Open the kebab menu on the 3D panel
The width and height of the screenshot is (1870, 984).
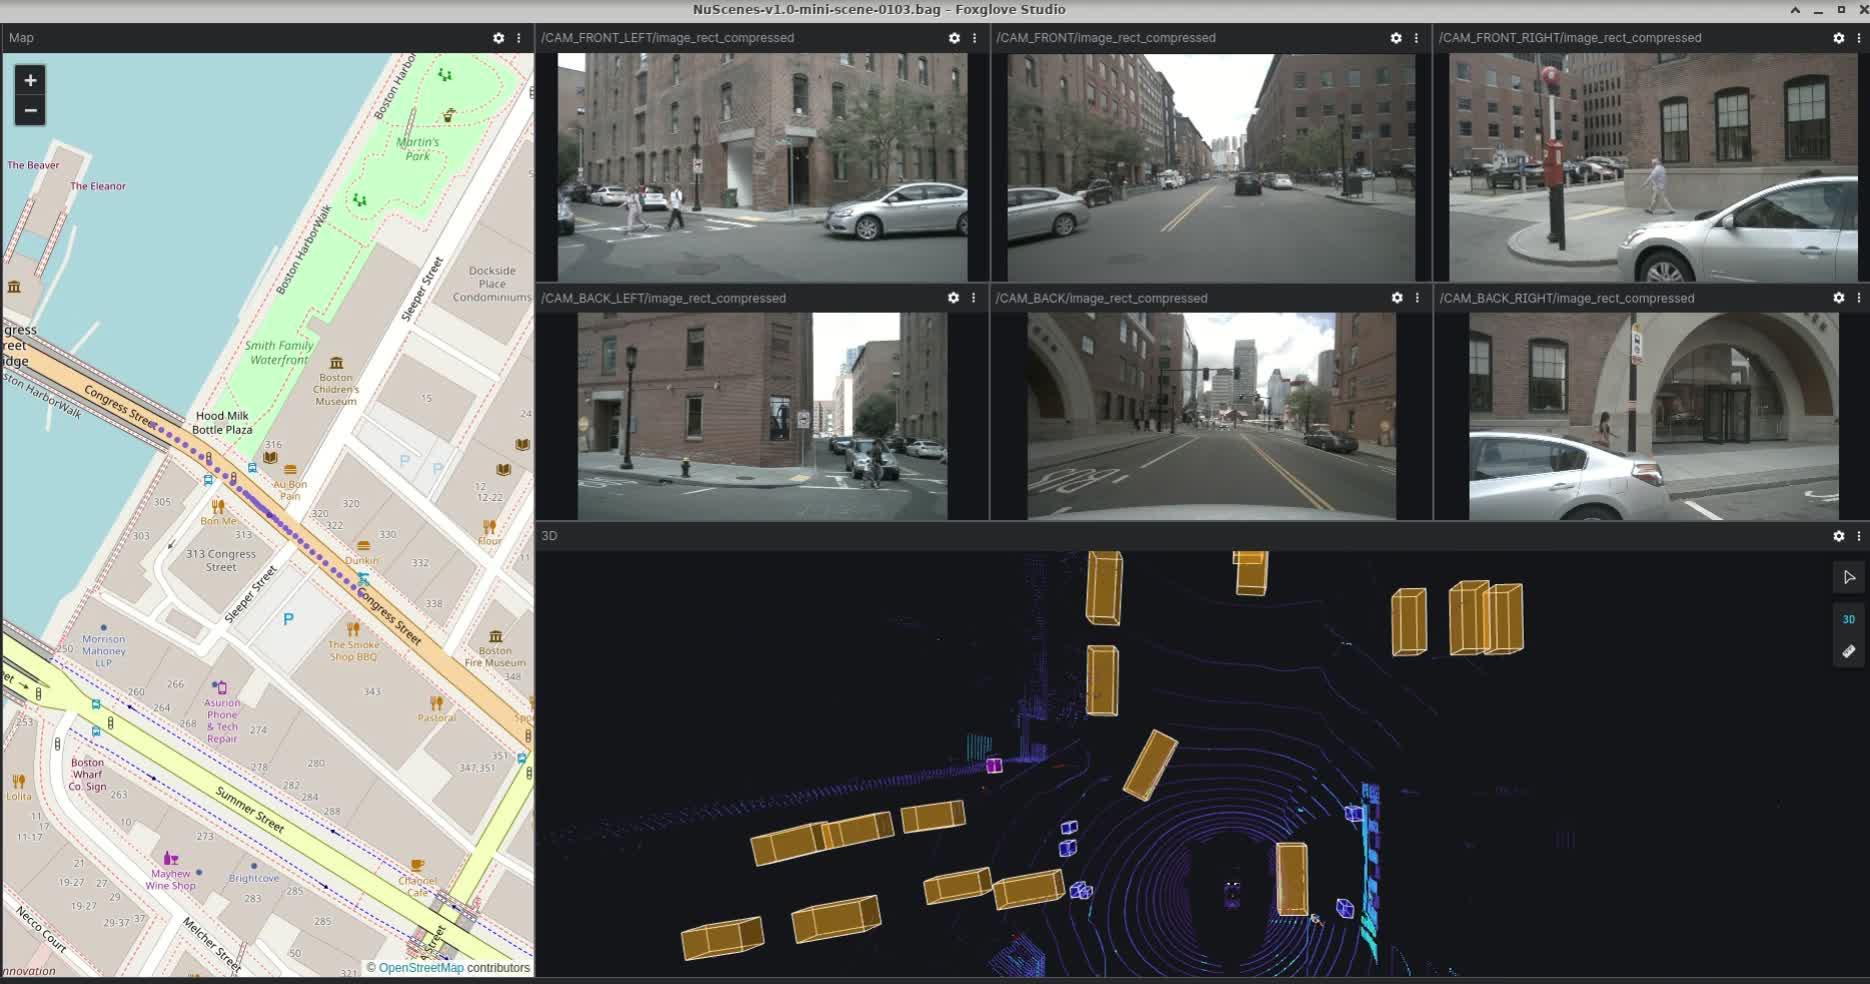click(1858, 536)
